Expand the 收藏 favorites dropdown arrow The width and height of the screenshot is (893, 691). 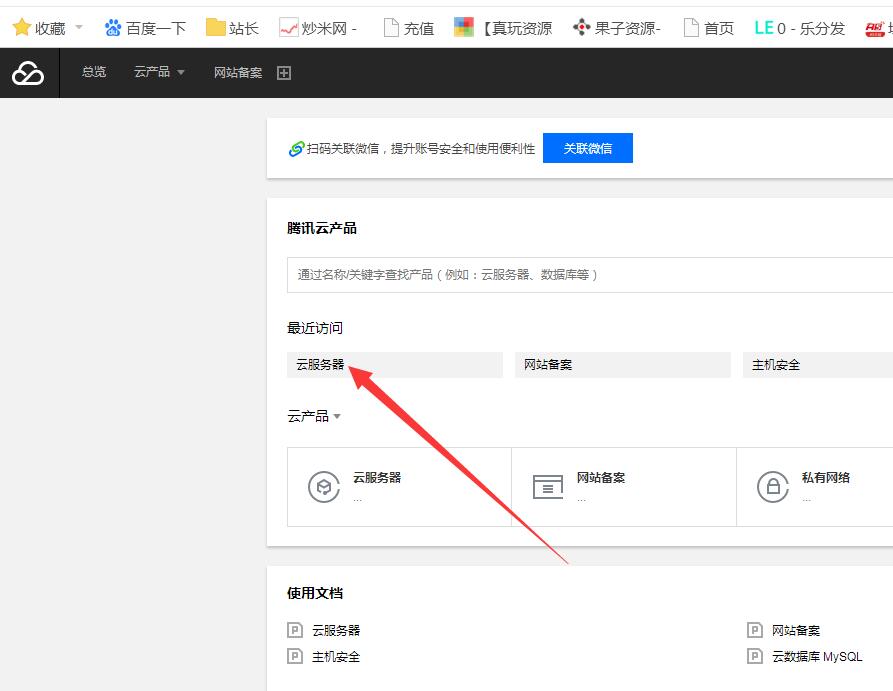pos(79,27)
